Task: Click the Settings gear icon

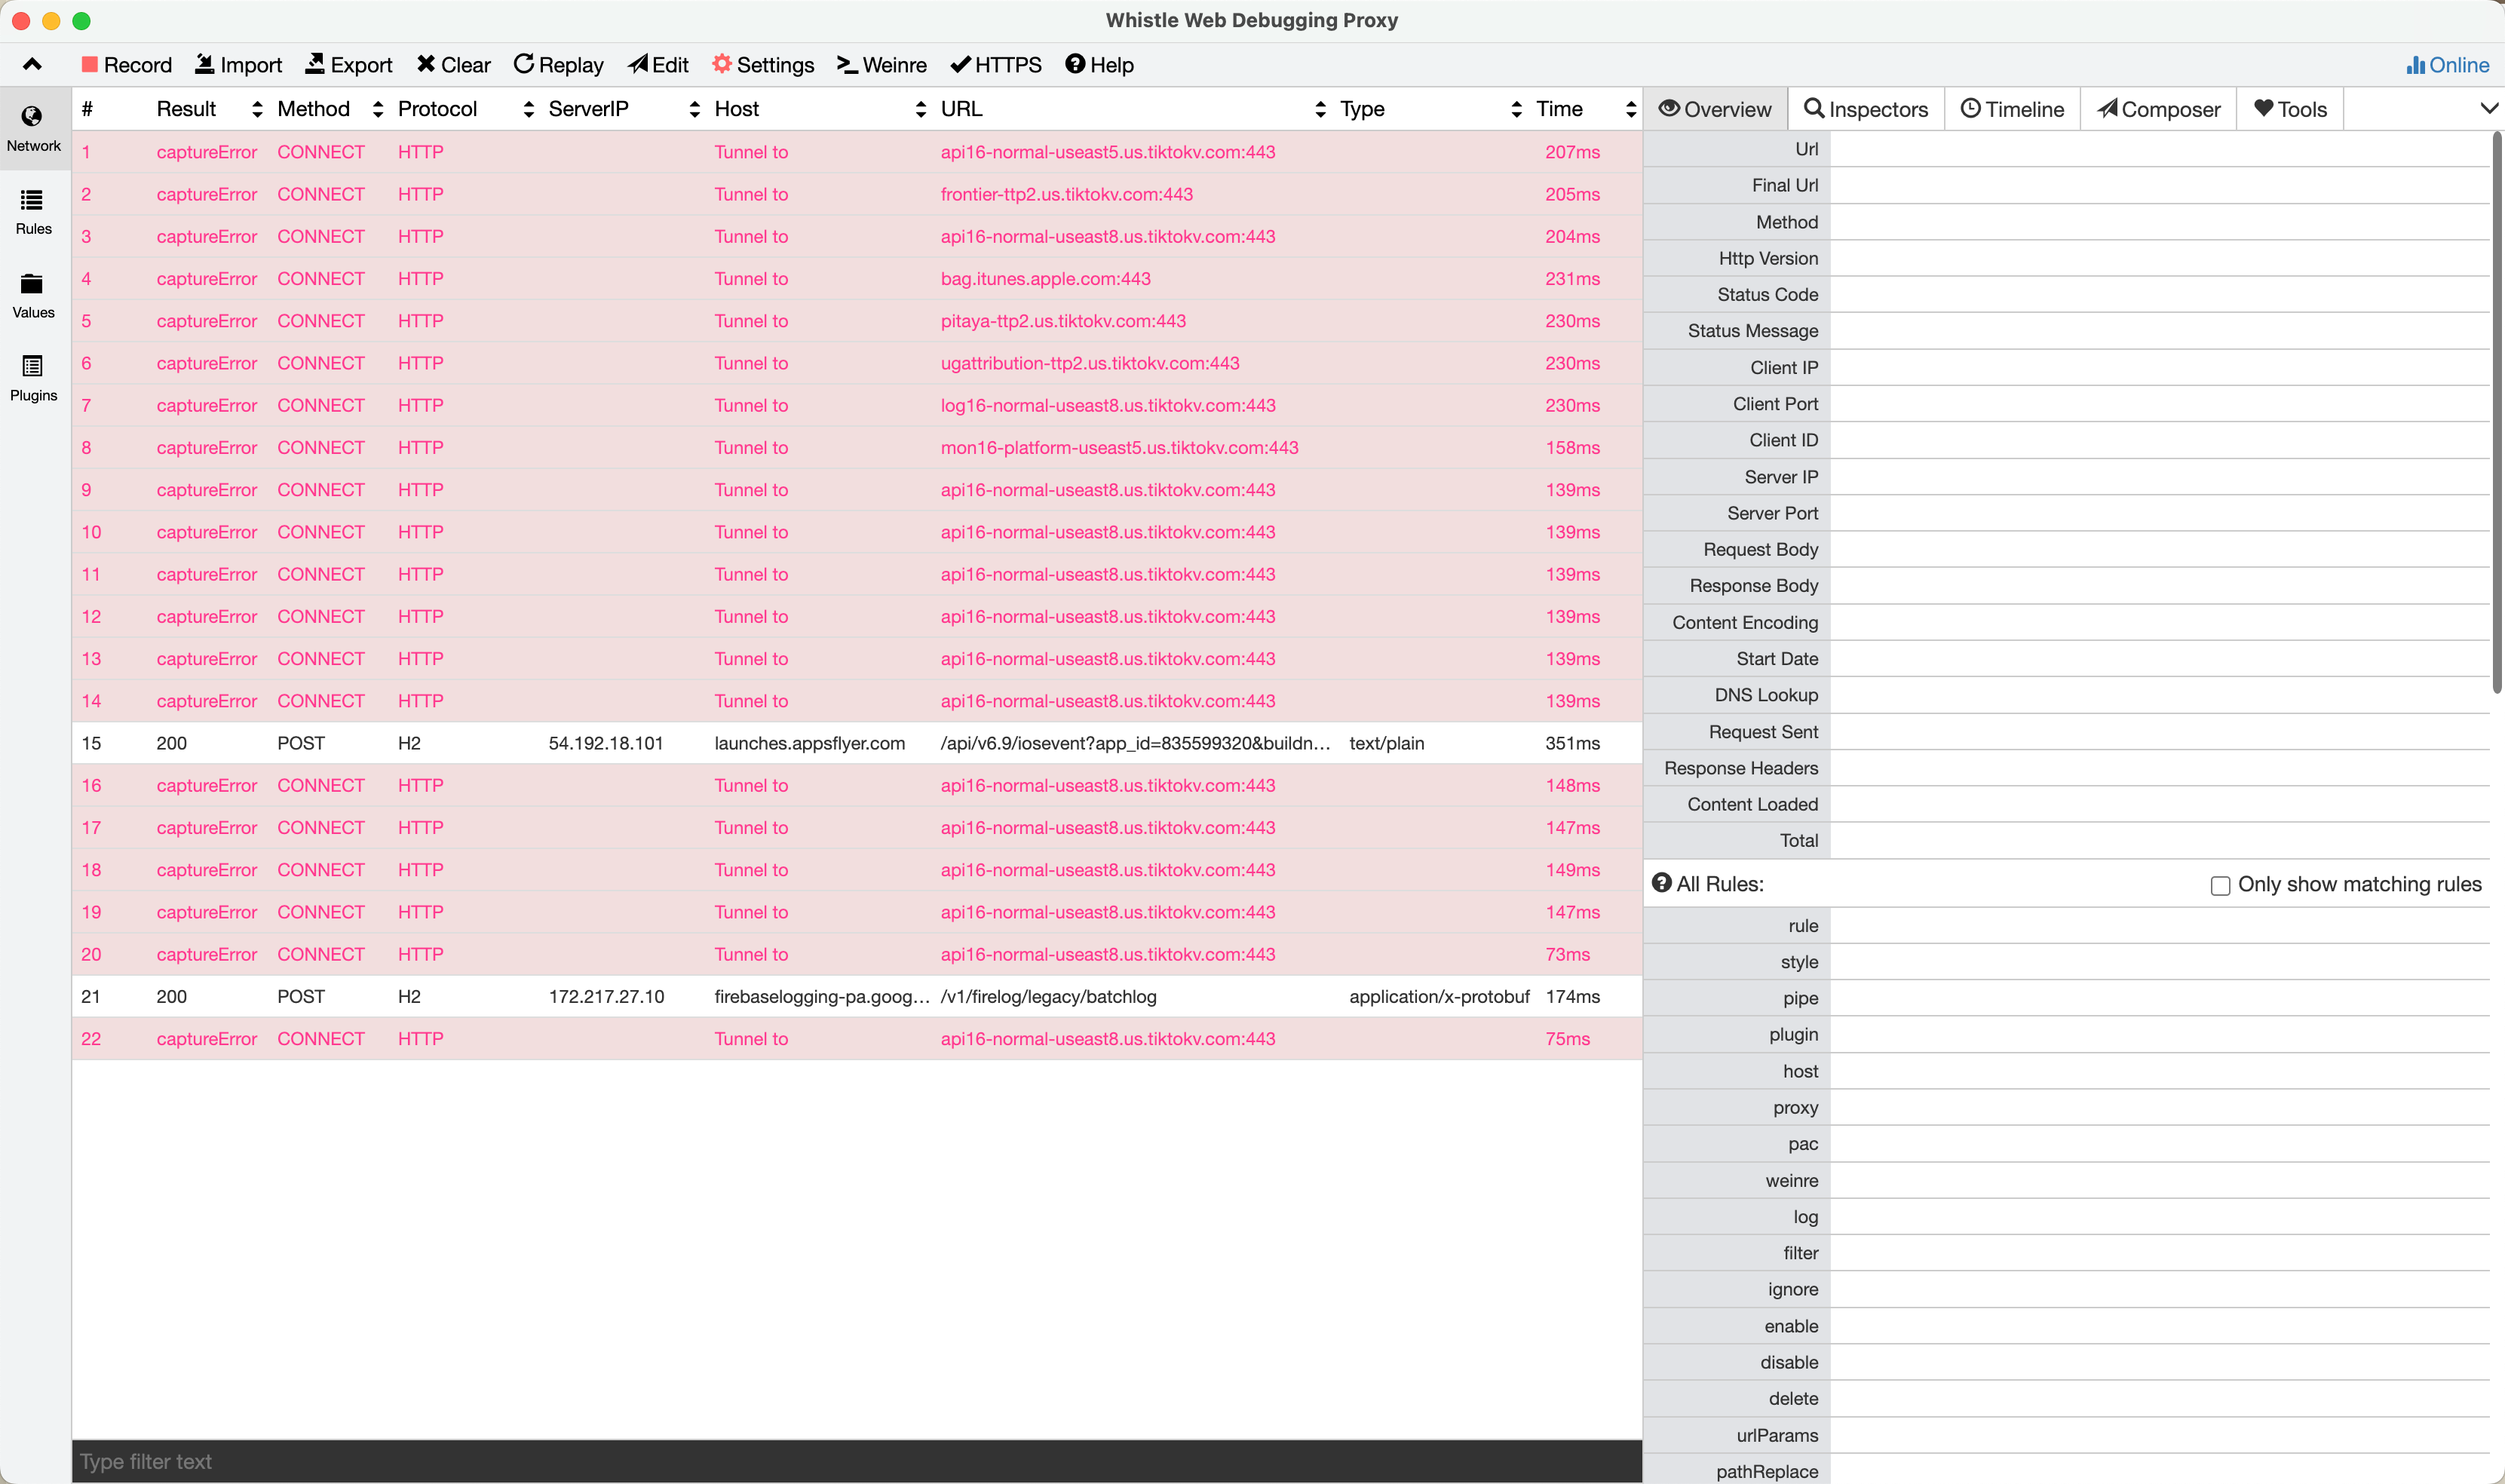Action: 722,65
